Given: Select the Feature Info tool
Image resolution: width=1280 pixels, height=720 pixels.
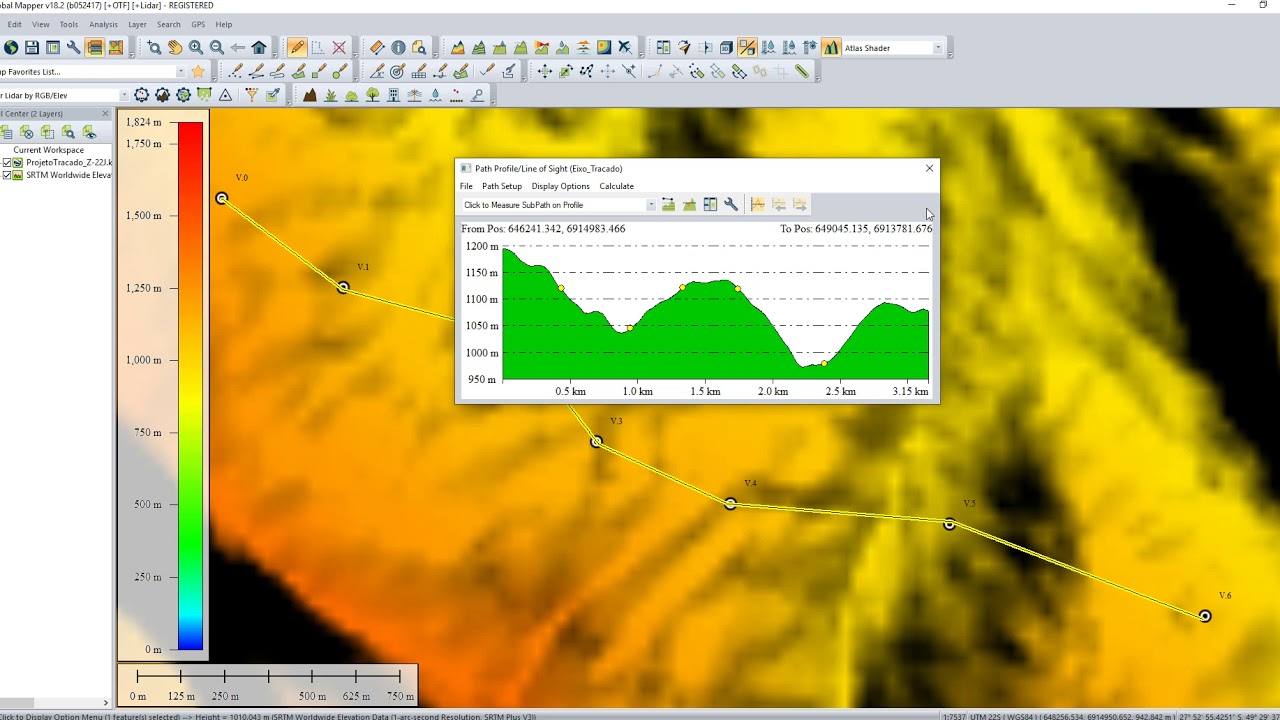Looking at the screenshot, I should tap(398, 47).
